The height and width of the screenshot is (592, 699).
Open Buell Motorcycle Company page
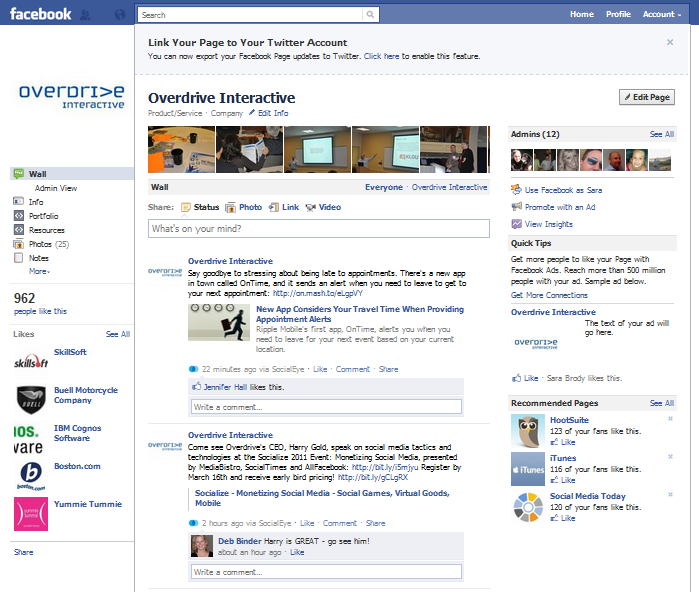(86, 395)
